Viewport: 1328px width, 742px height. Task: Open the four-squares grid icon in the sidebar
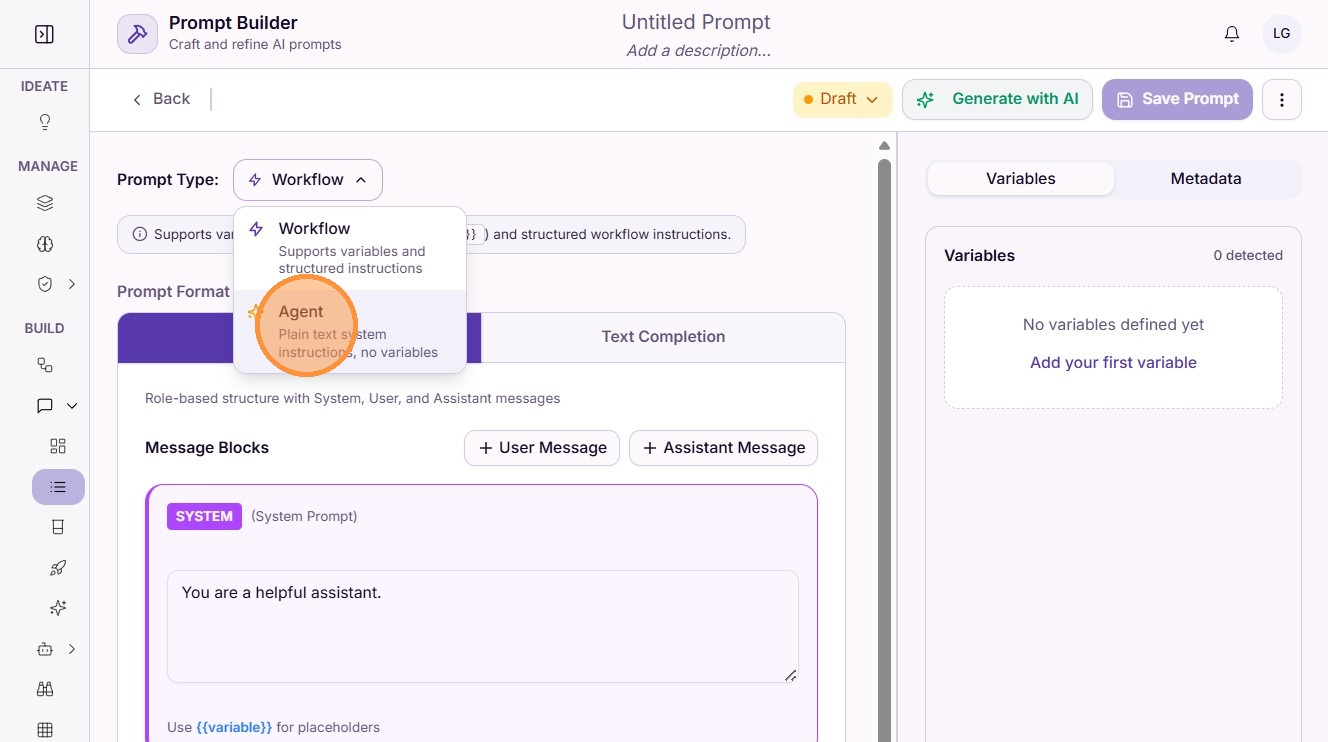tap(58, 446)
